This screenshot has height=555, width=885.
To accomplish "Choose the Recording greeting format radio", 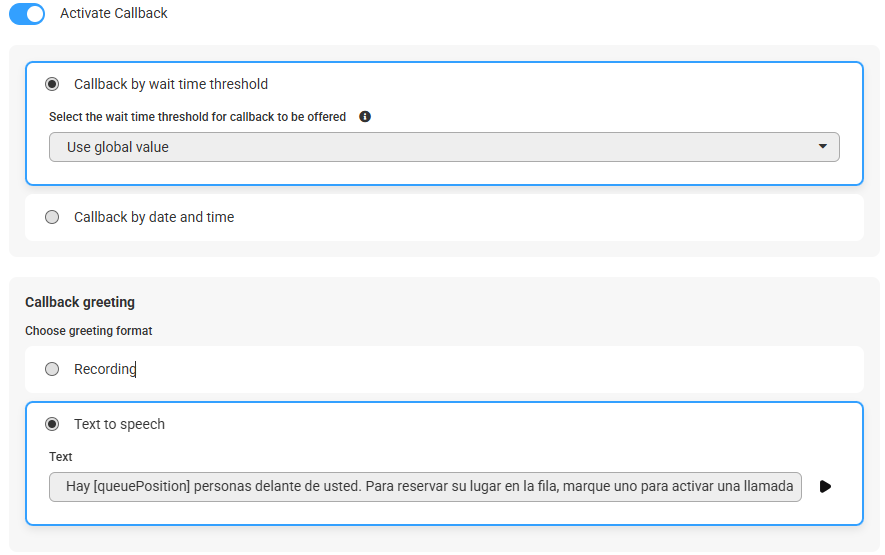I will [x=52, y=369].
